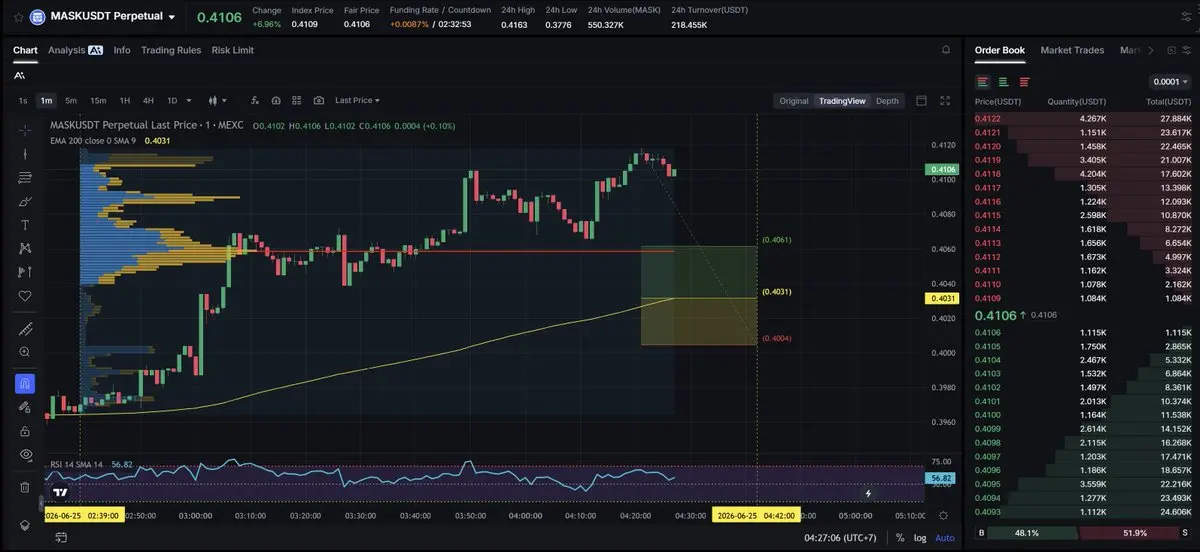The width and height of the screenshot is (1200, 552).
Task: Show both buy and sell orders view
Action: [x=983, y=82]
